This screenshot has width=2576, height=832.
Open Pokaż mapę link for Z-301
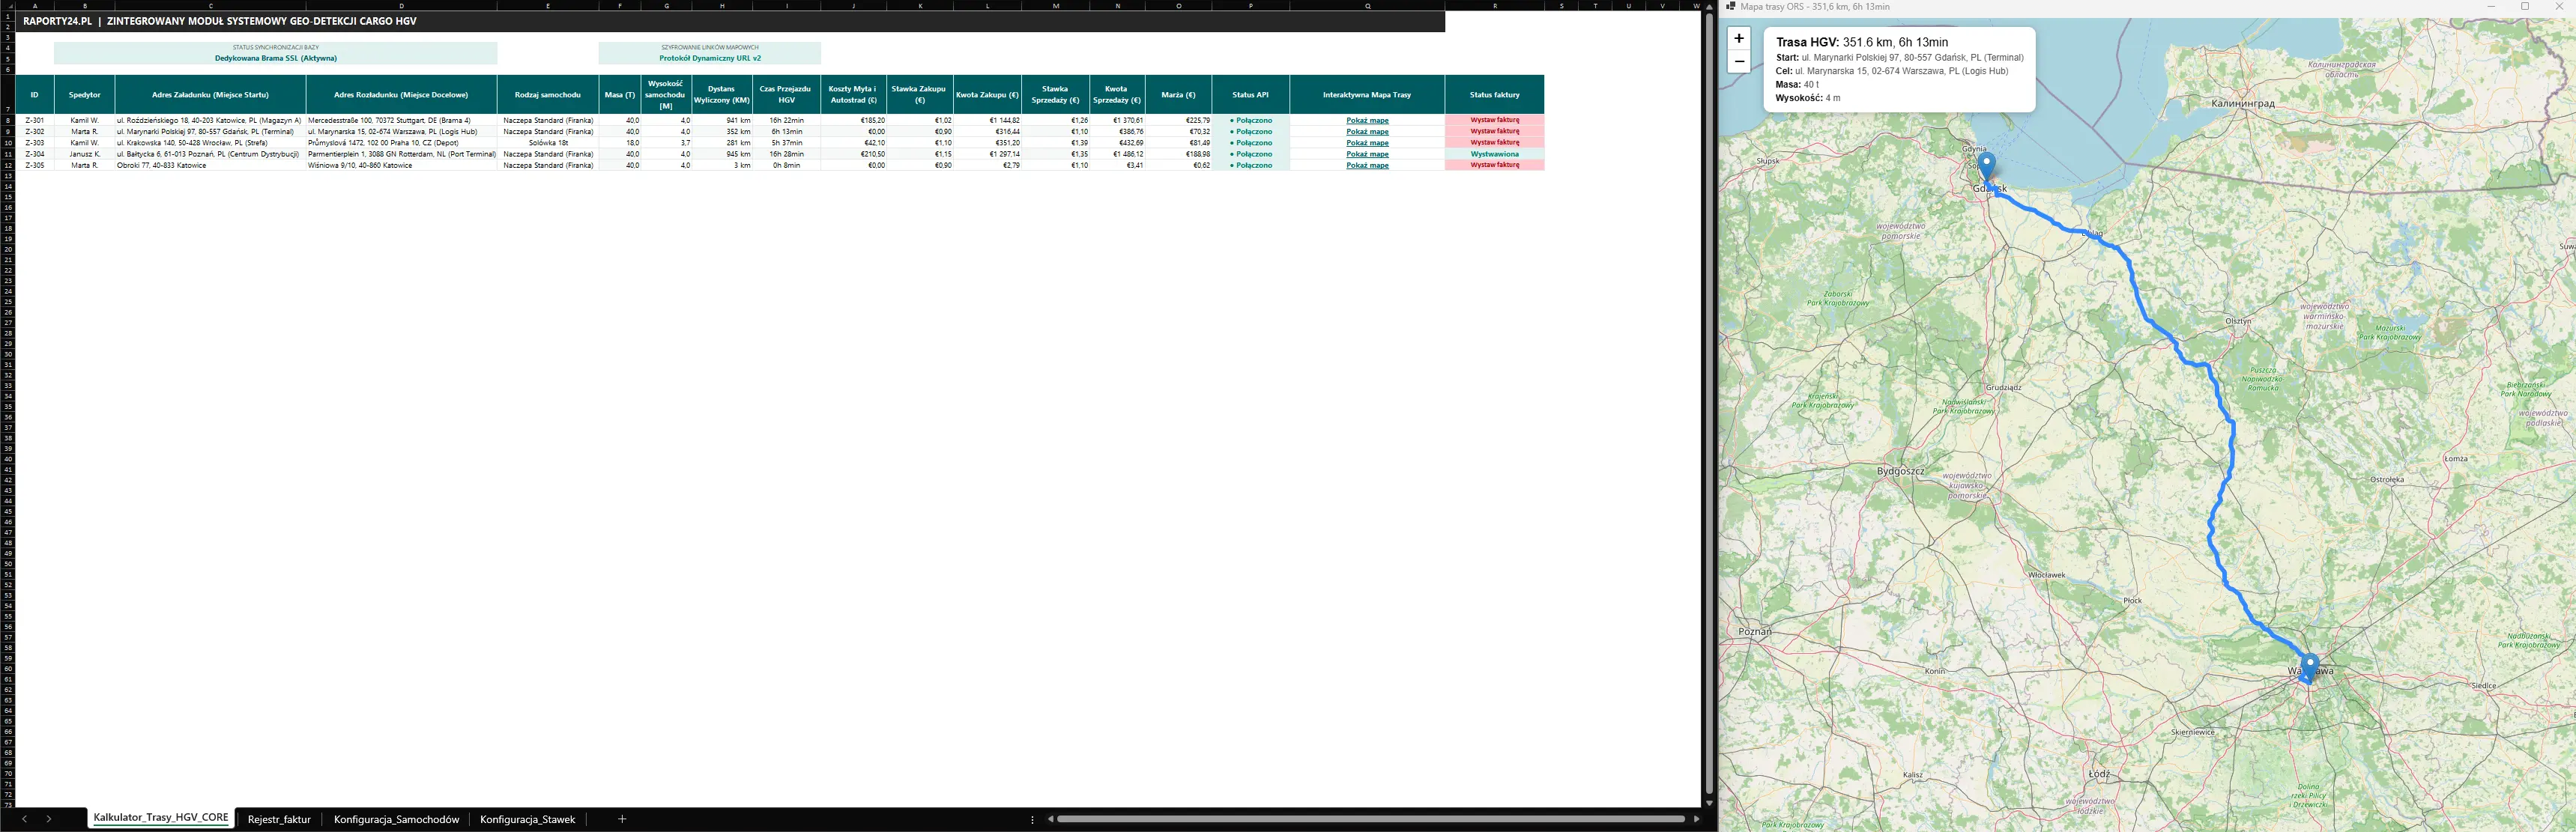click(x=1367, y=120)
